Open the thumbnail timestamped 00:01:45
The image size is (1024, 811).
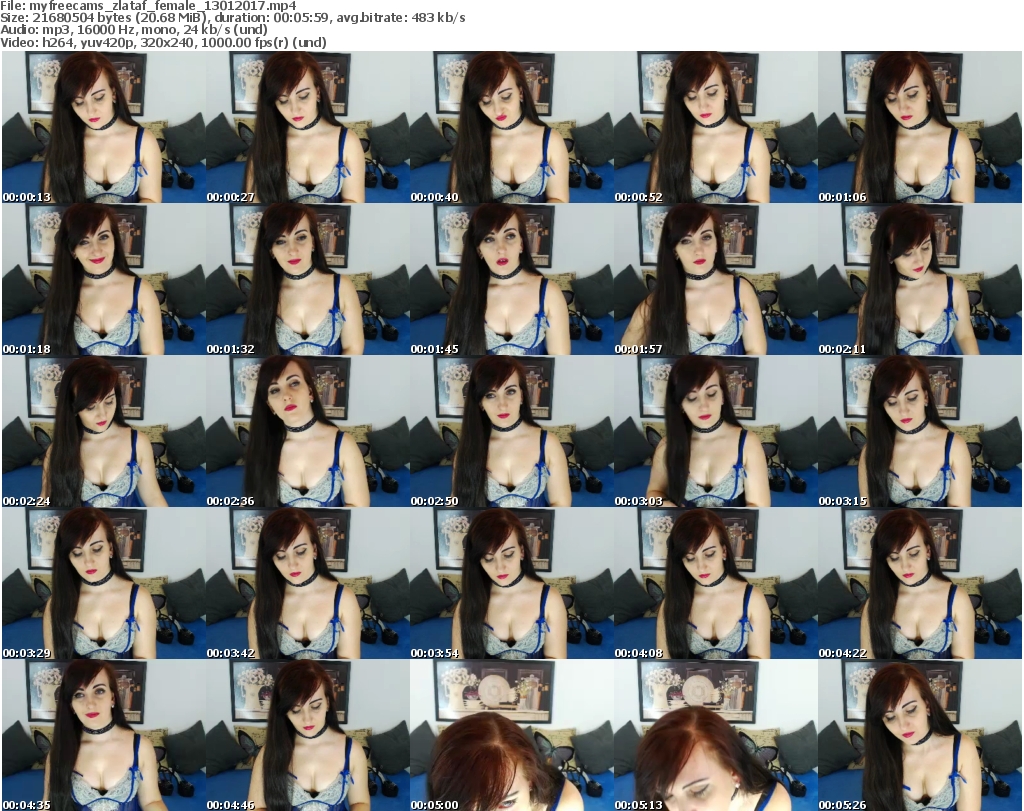click(x=511, y=279)
